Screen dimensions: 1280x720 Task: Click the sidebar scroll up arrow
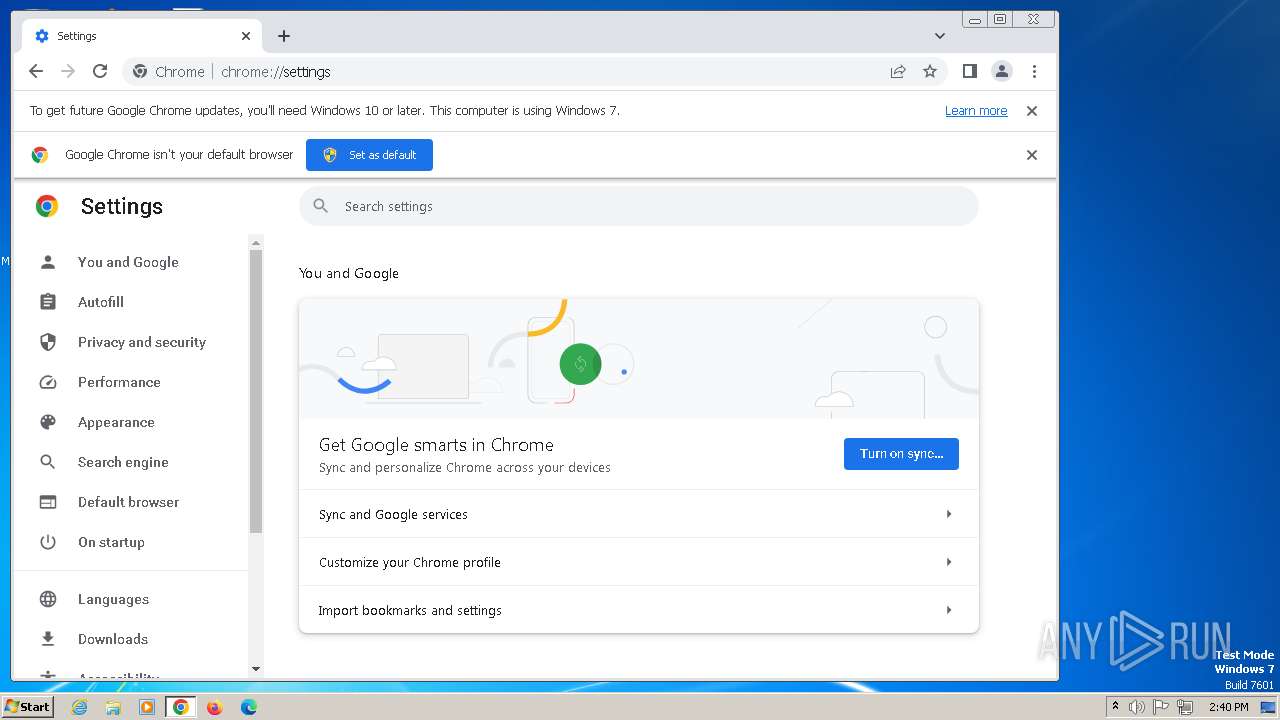click(256, 242)
